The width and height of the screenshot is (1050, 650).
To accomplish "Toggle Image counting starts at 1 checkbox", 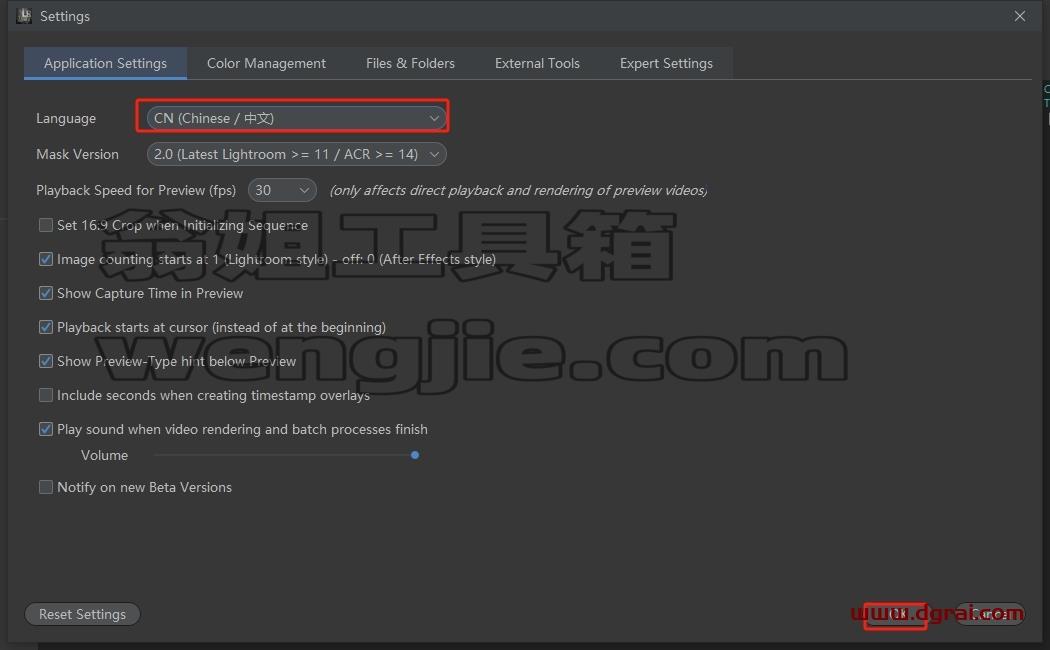I will point(46,259).
